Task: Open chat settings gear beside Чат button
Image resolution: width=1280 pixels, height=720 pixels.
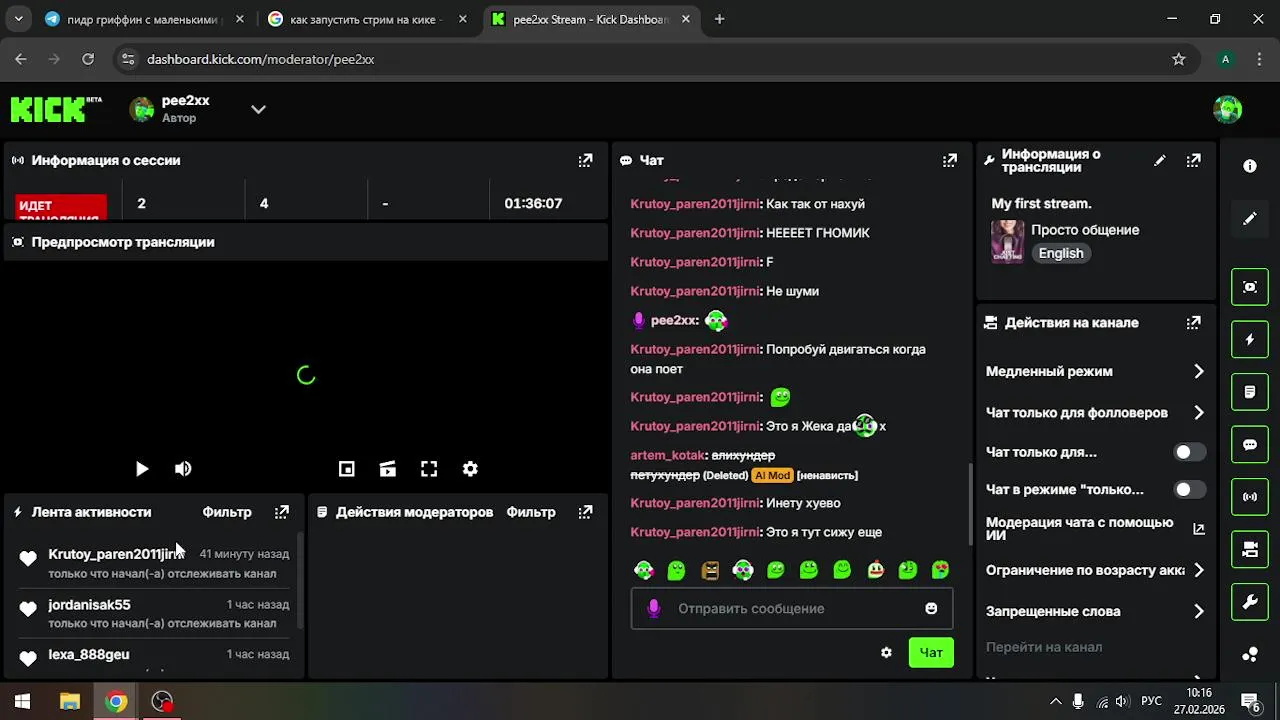Action: coord(886,652)
